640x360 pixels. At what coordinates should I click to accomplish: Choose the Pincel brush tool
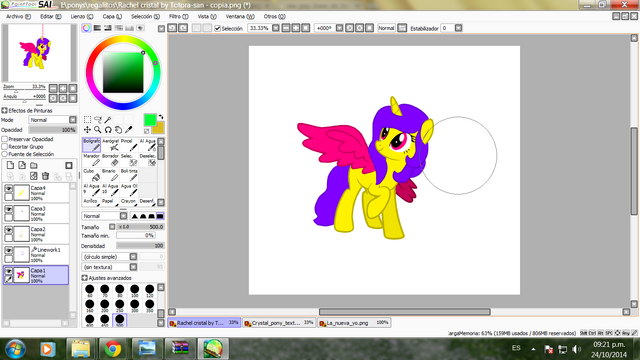(129, 145)
